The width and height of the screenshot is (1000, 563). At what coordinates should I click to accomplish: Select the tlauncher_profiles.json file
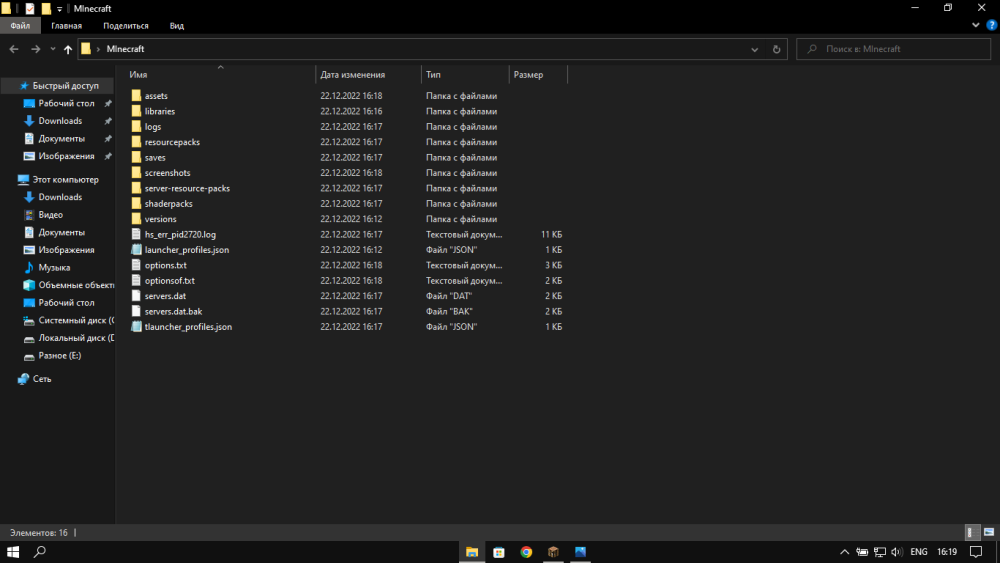[188, 326]
